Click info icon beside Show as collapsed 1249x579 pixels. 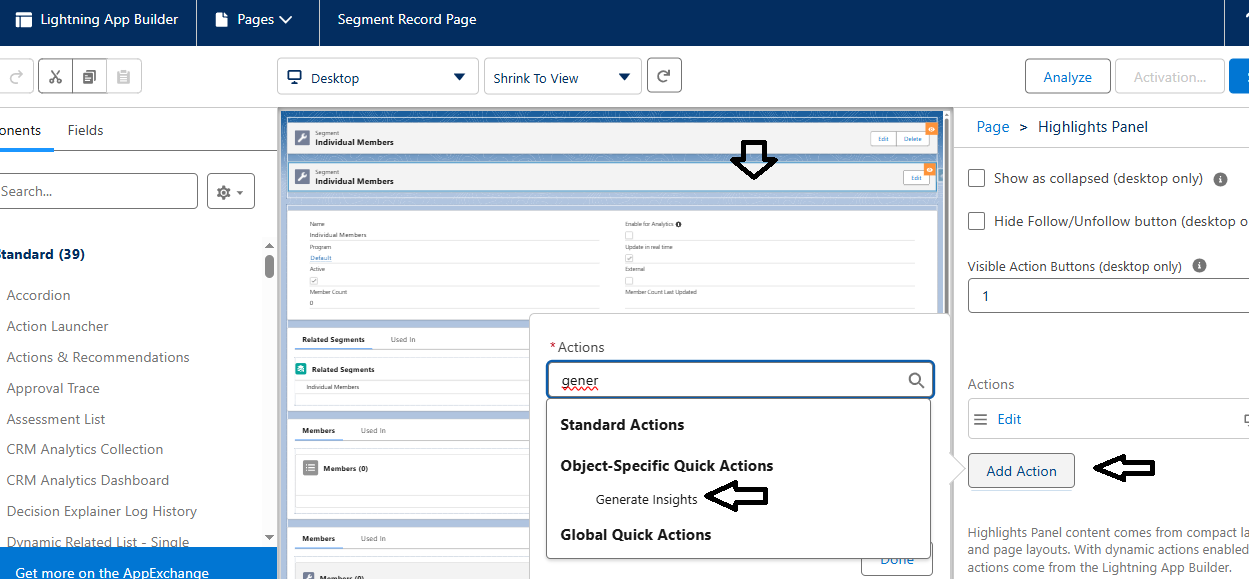(1220, 179)
